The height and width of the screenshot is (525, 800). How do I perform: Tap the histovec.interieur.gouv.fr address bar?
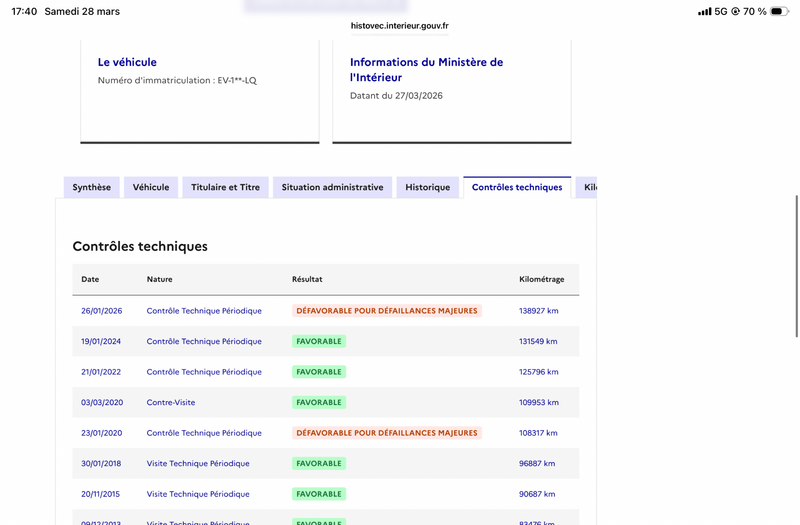click(x=400, y=26)
